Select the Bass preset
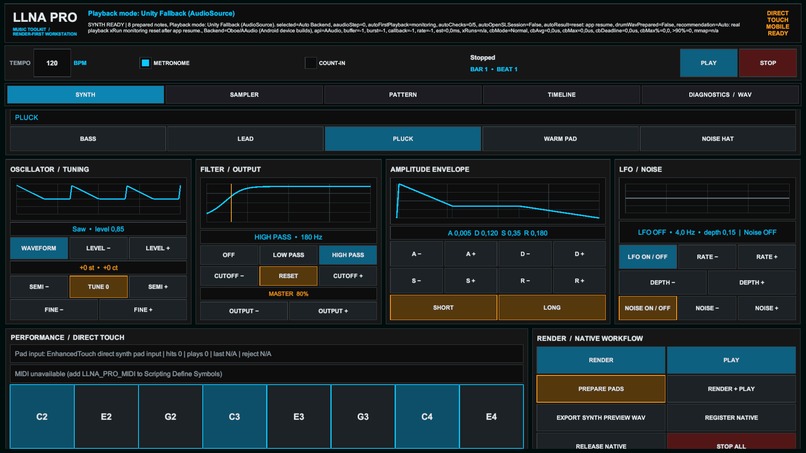The width and height of the screenshot is (806, 453). pos(88,139)
